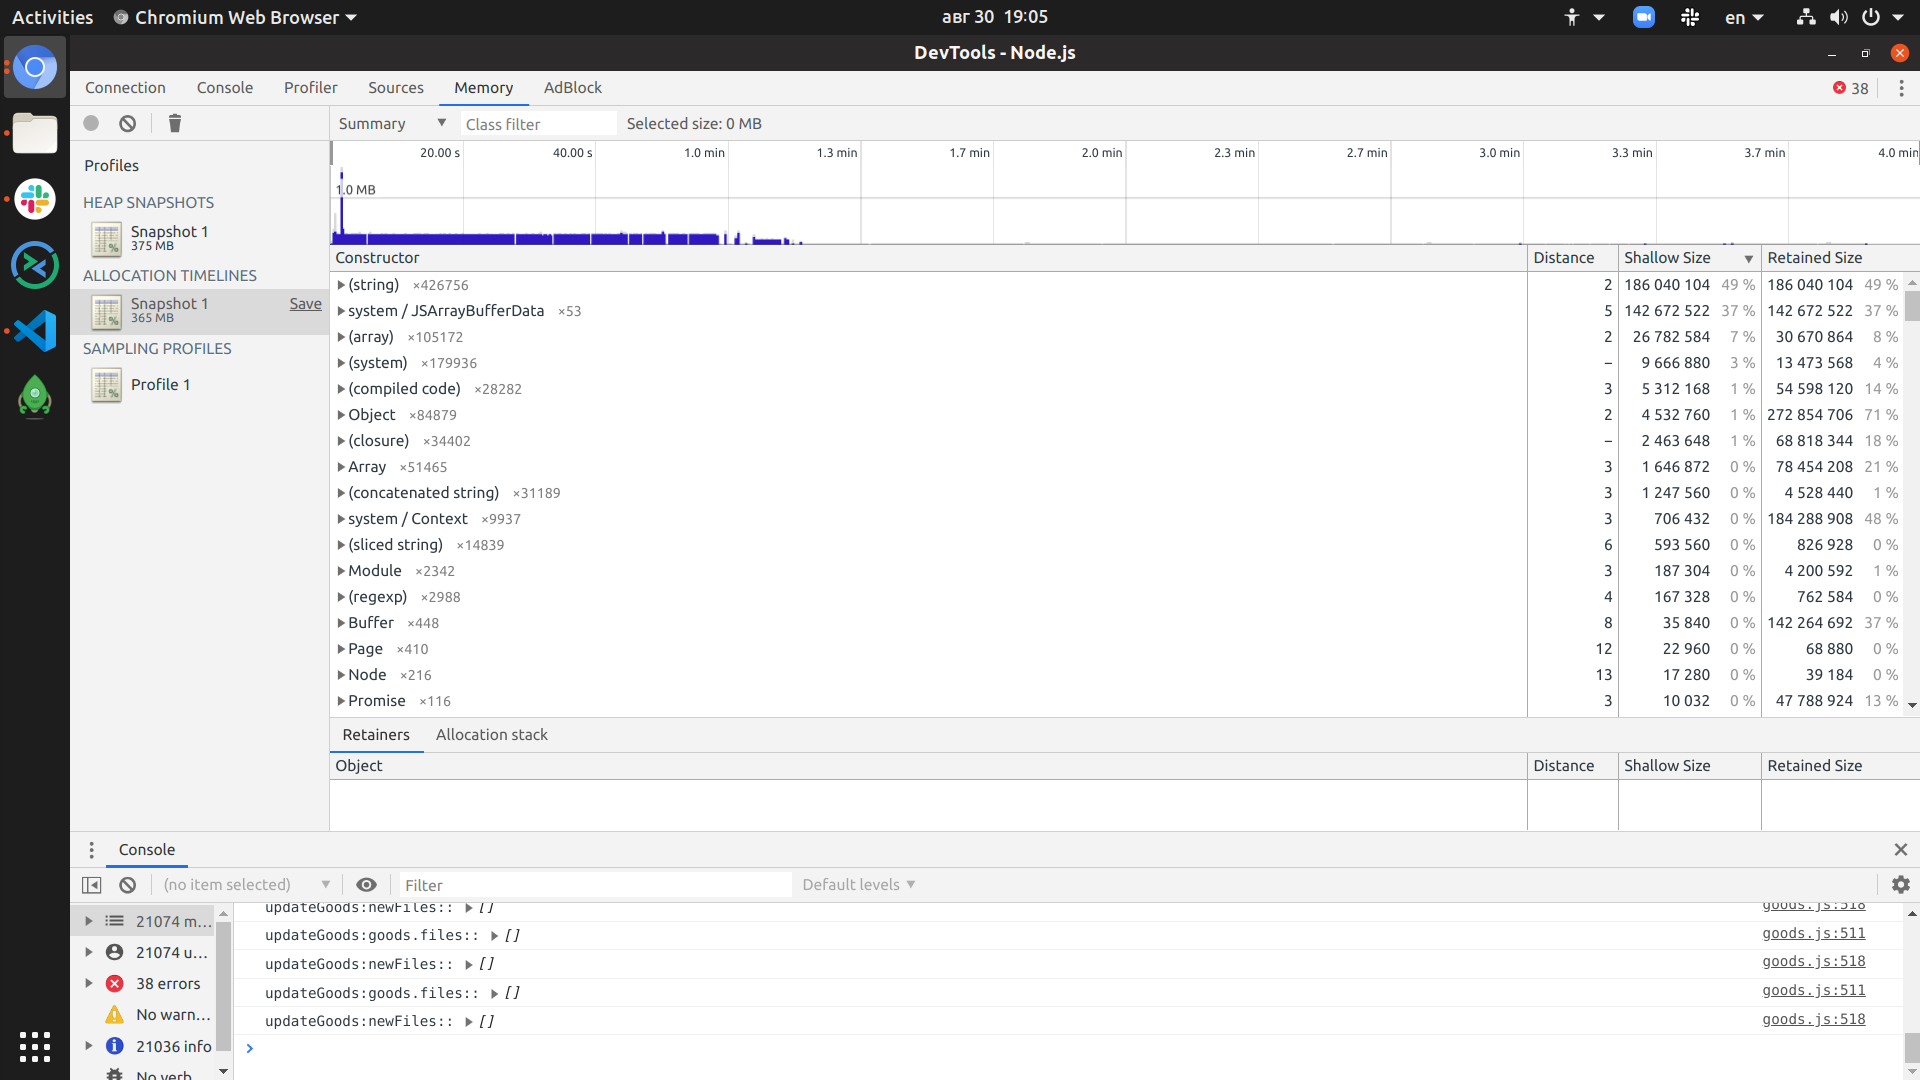Open the Profiler tab
The image size is (1920, 1080).
[310, 88]
